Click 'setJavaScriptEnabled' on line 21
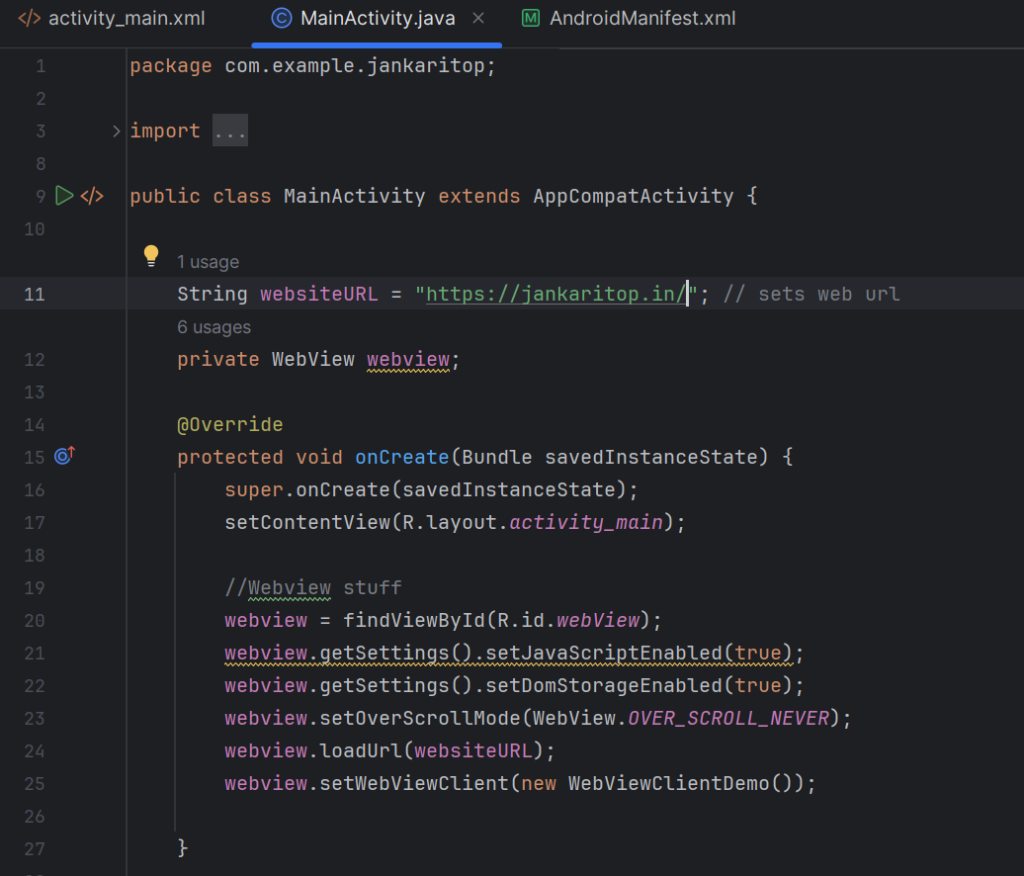 (x=604, y=653)
